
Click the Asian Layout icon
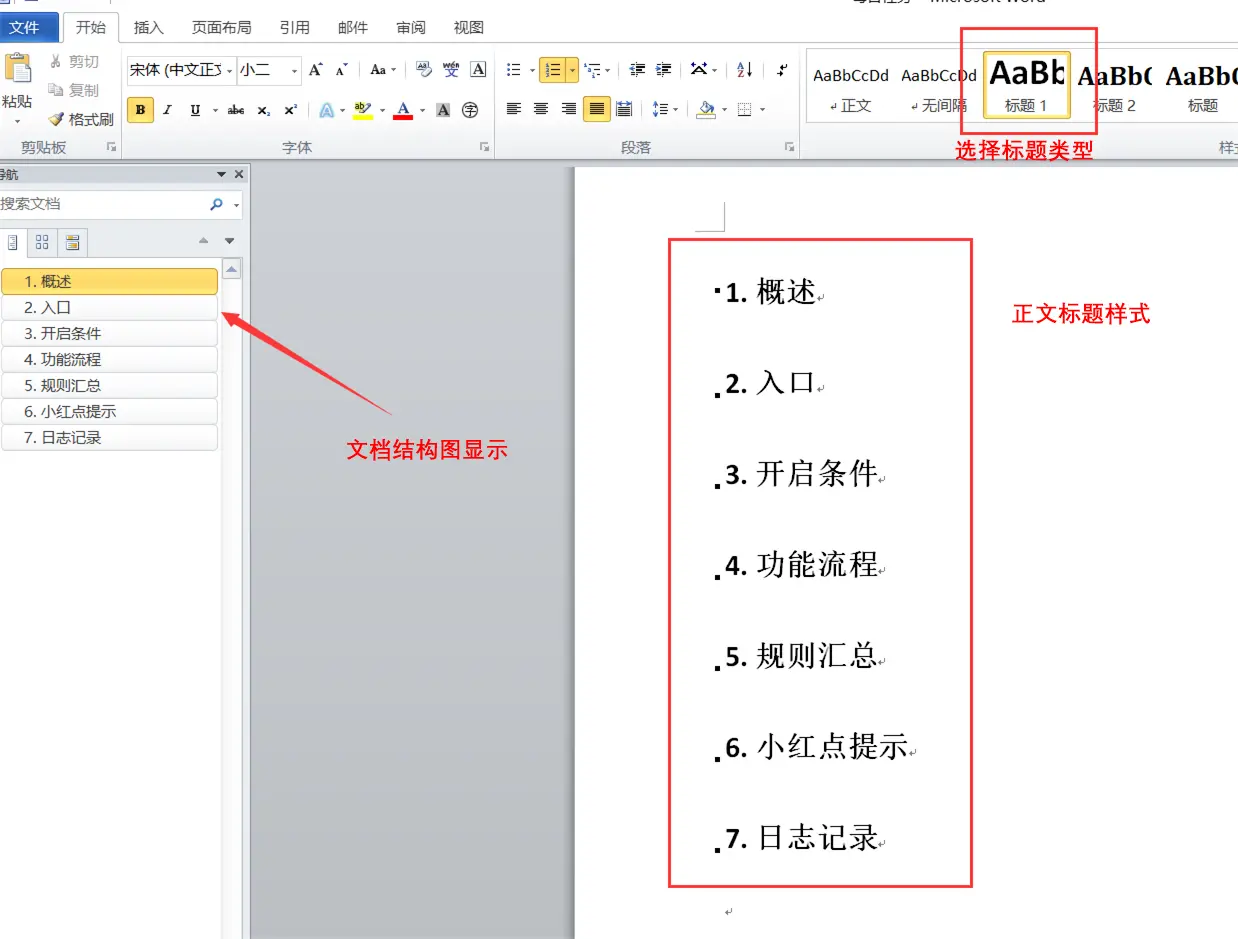(699, 70)
